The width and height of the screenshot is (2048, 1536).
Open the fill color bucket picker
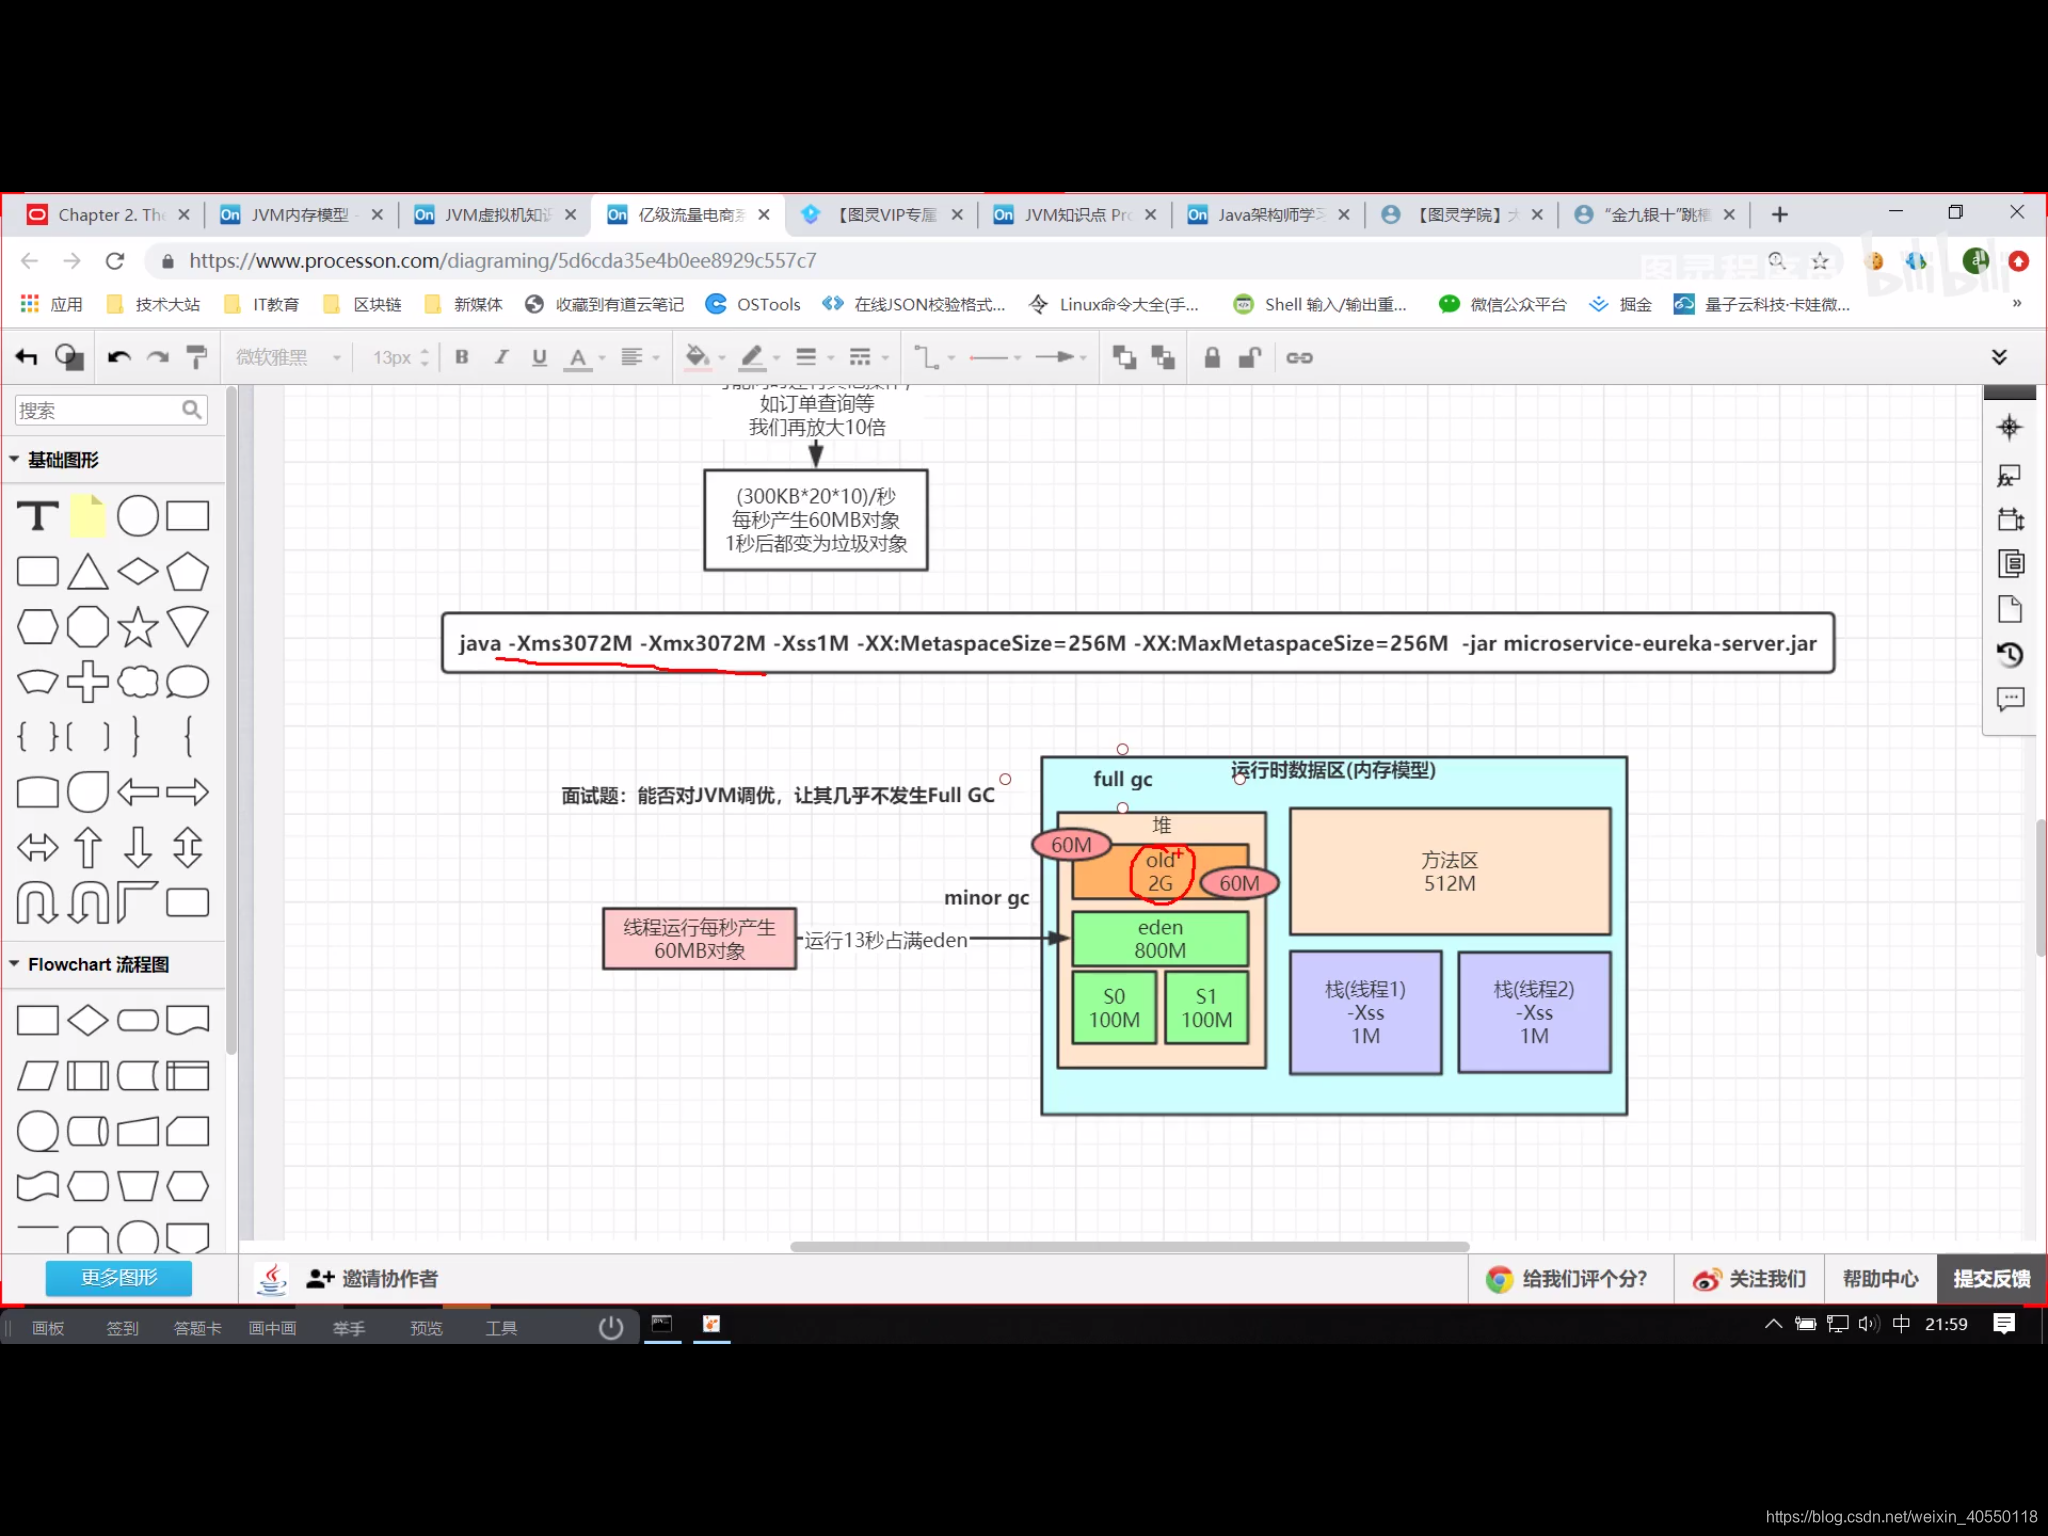[705, 357]
